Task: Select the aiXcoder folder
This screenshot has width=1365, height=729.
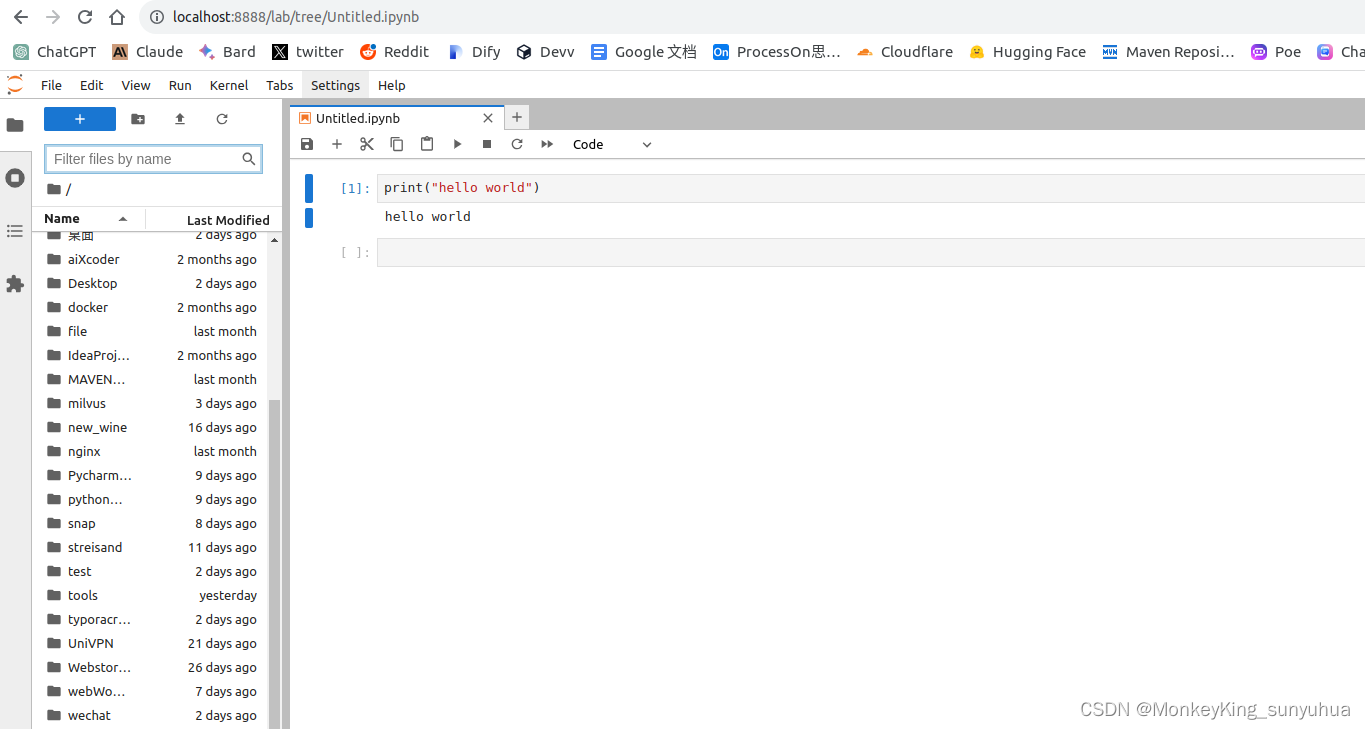Action: 152,259
